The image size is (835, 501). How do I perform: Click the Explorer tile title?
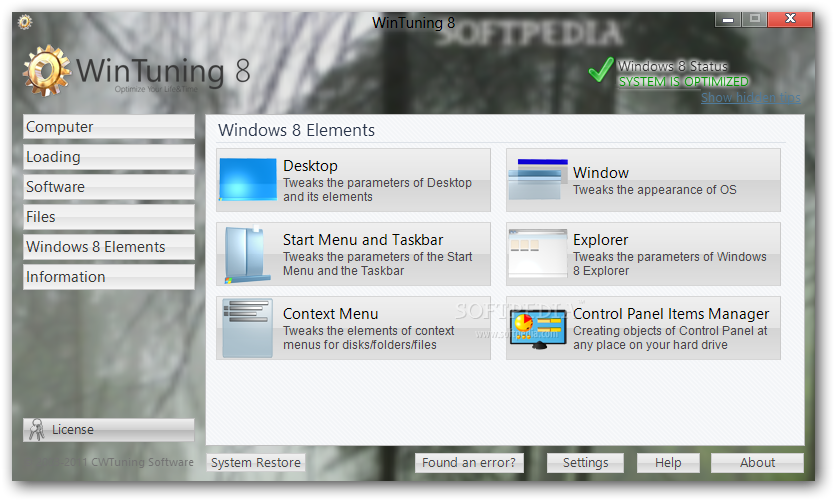click(601, 240)
